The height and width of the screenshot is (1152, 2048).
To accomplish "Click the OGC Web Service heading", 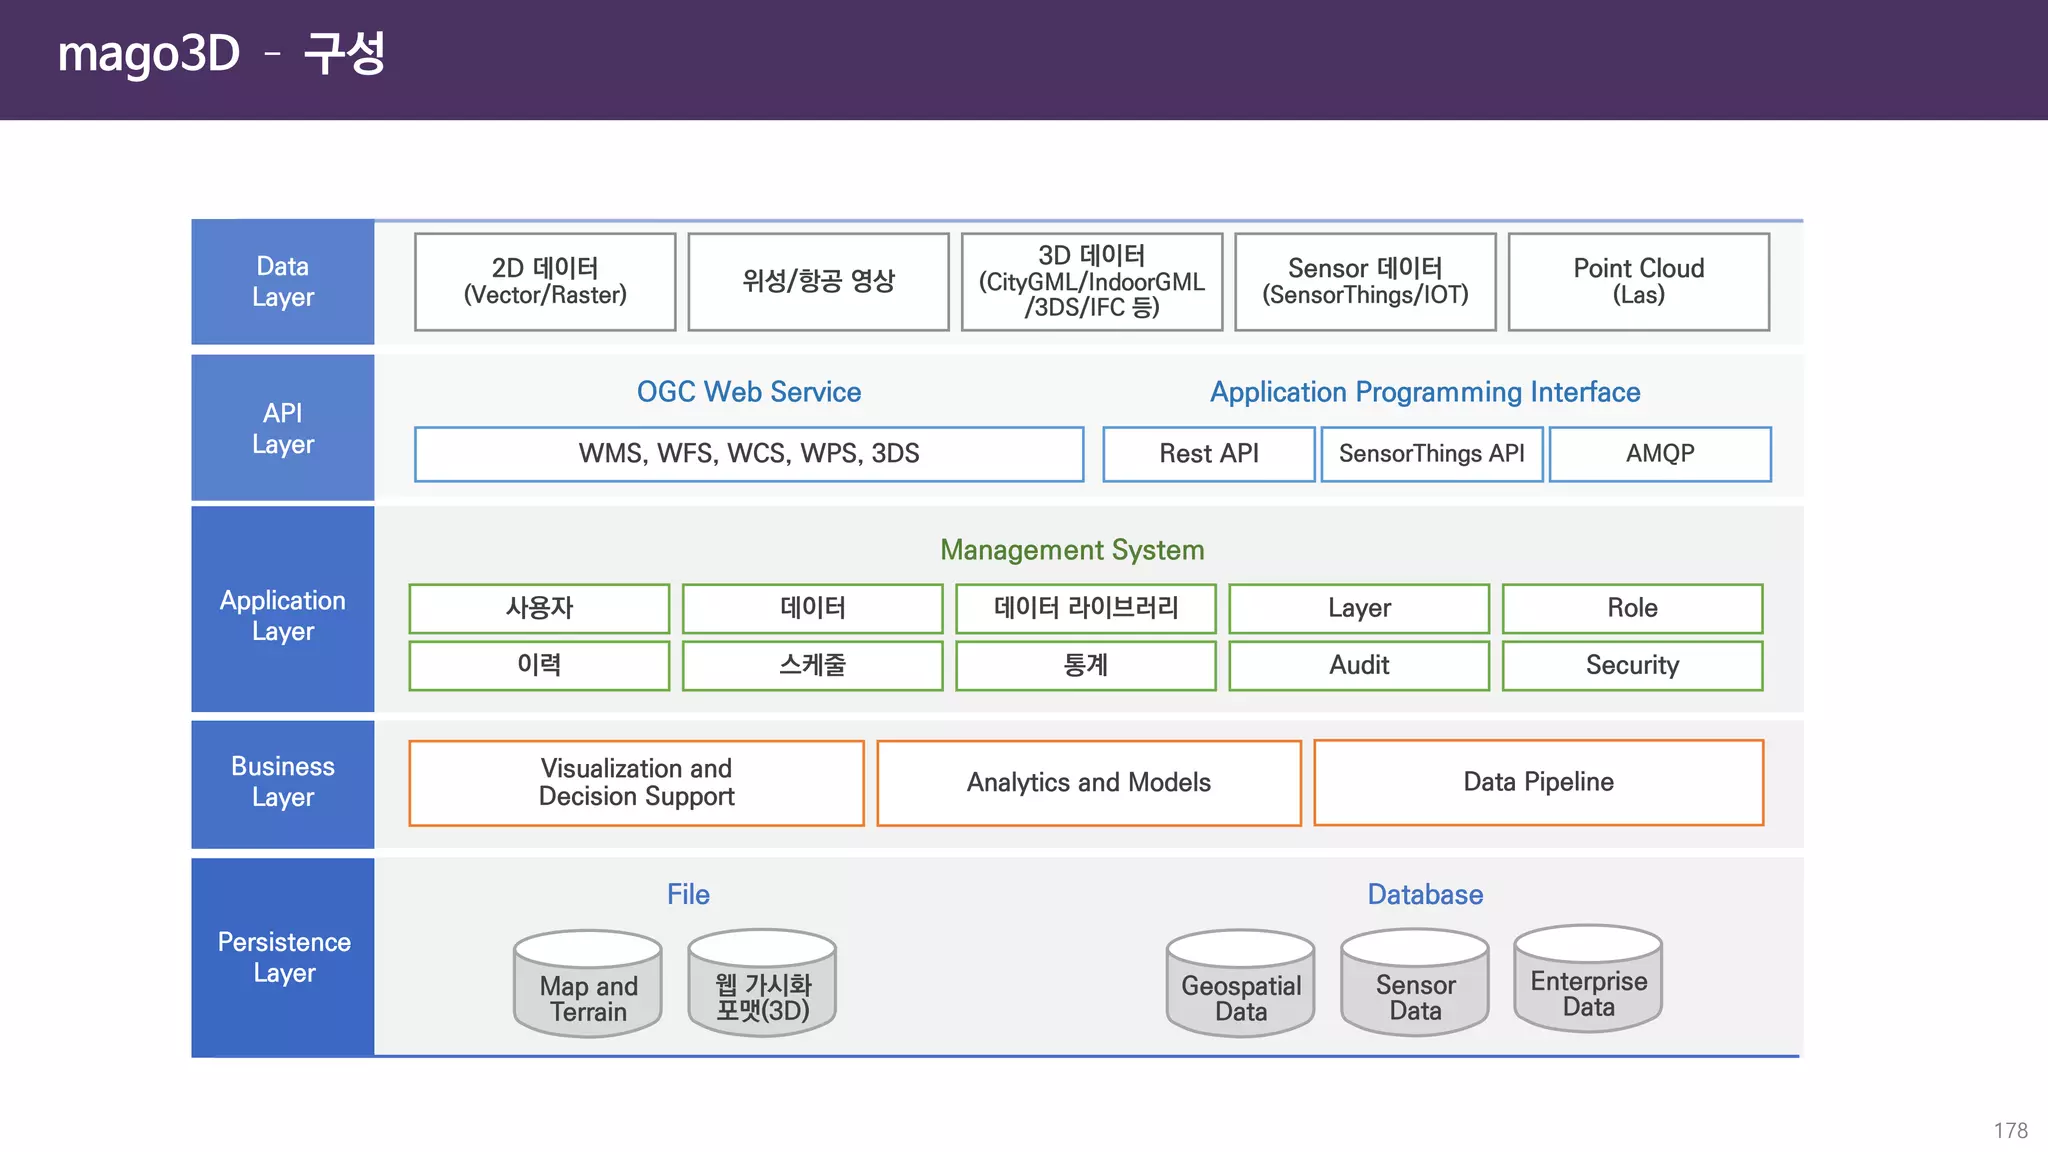I will click(x=749, y=392).
